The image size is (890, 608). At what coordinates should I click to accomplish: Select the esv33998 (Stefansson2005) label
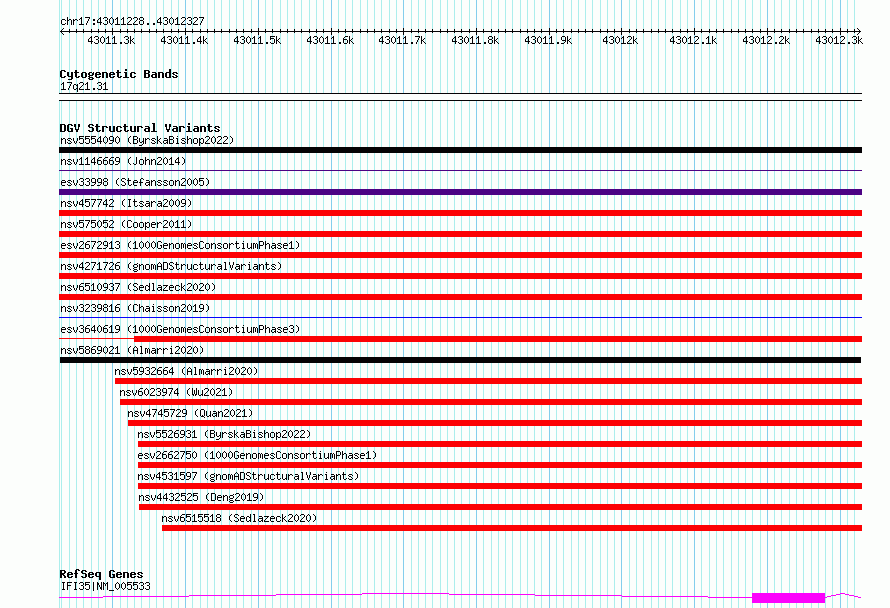135,182
